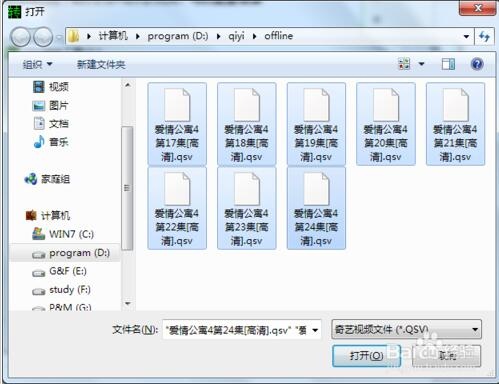Image resolution: width=499 pixels, height=384 pixels.
Task: Click the 图片 picture icon in the sidebar
Action: (39, 106)
